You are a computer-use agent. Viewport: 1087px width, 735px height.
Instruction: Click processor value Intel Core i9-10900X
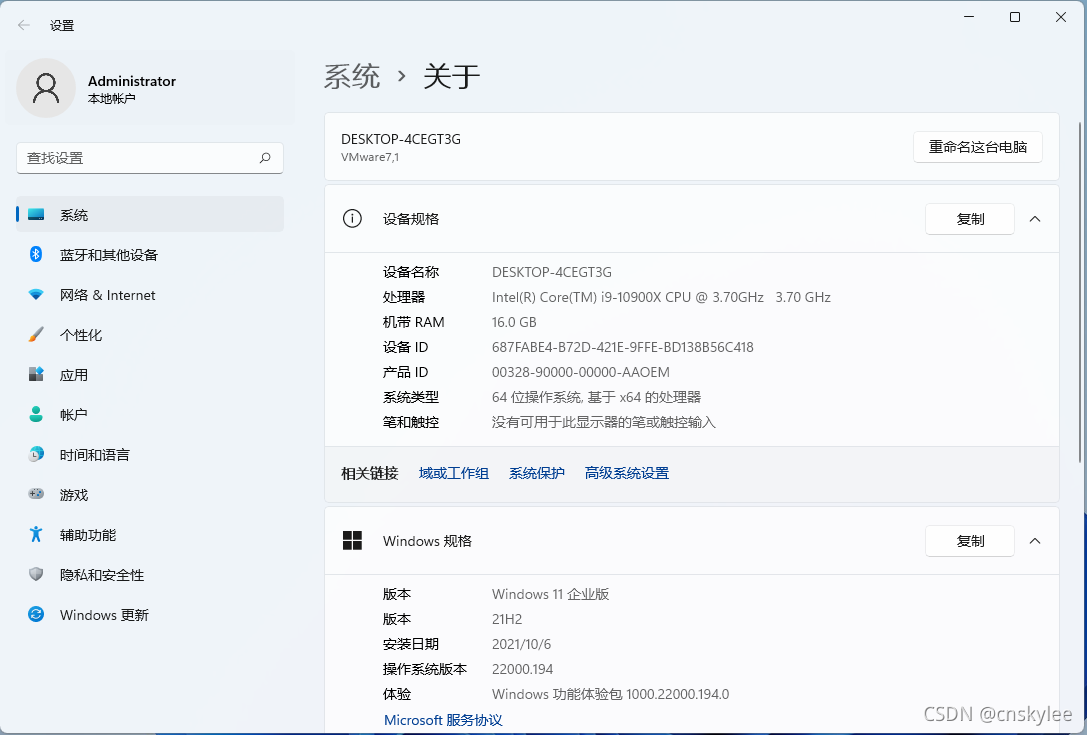pos(661,297)
